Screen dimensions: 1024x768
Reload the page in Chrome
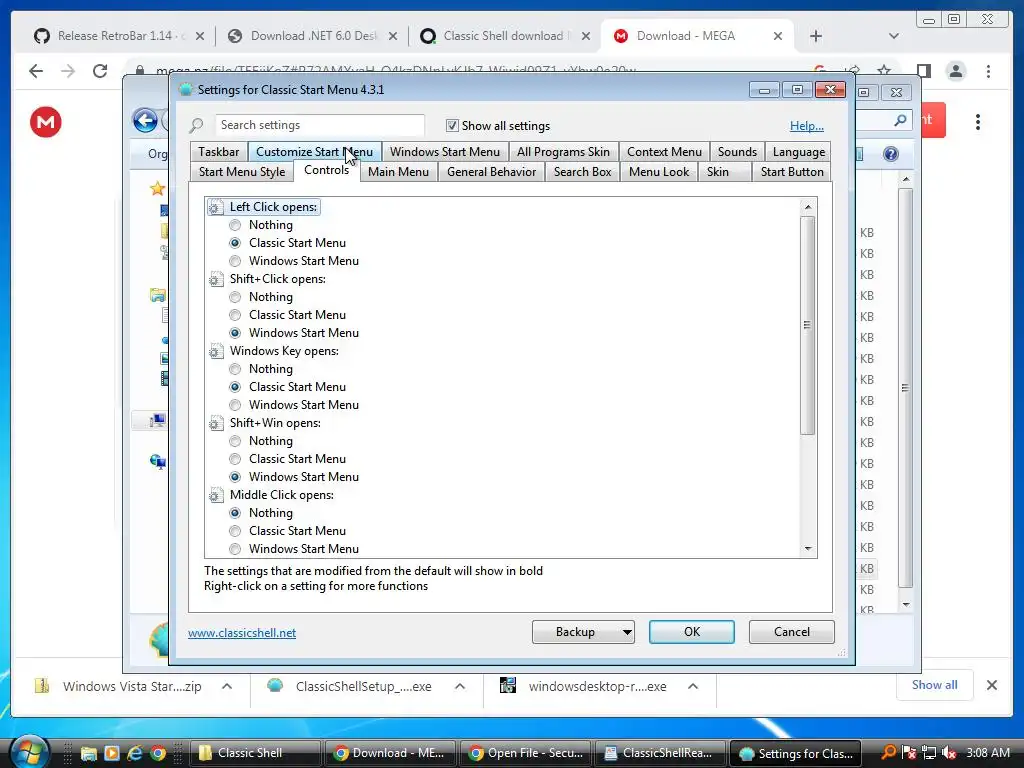[100, 71]
